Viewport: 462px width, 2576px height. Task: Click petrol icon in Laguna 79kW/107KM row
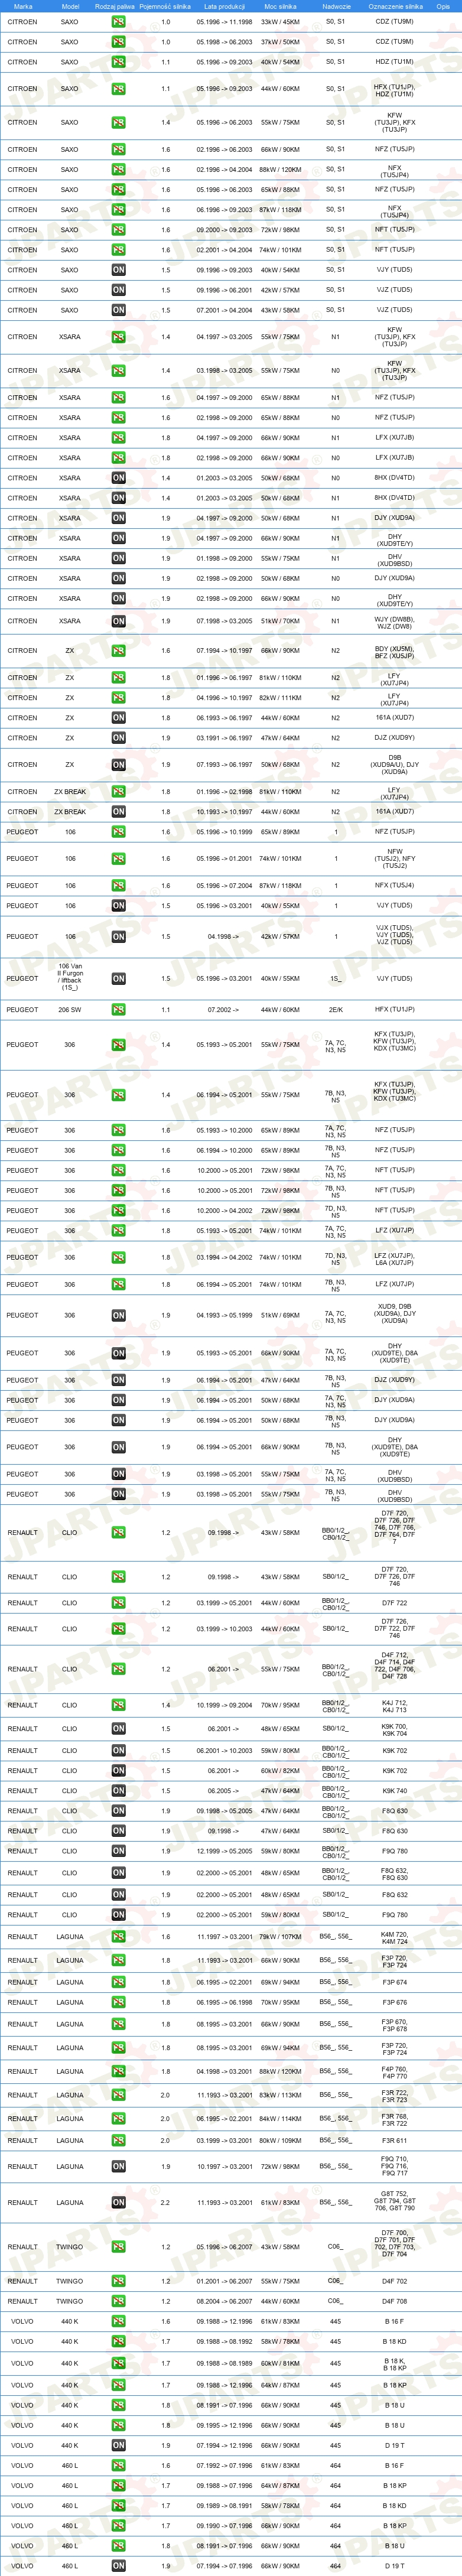pyautogui.click(x=118, y=1937)
